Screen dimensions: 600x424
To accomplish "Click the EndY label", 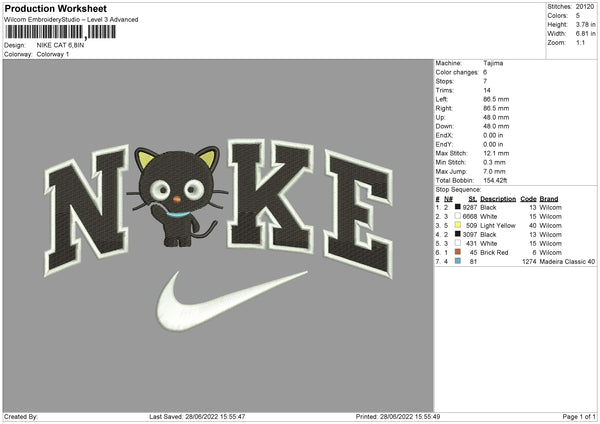I will (444, 144).
